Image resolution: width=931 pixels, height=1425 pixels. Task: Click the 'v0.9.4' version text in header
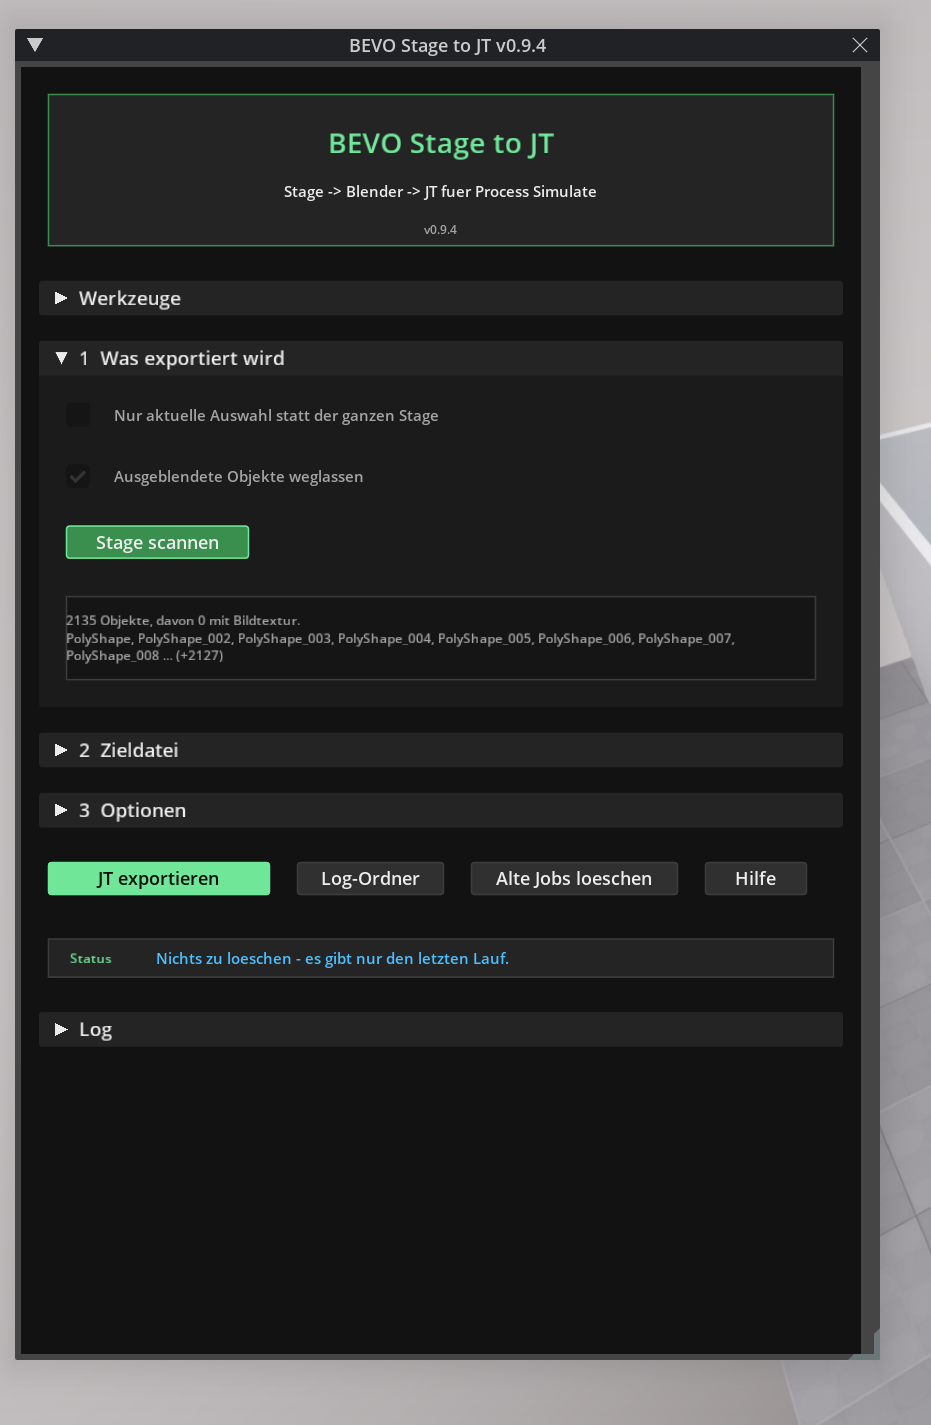440,230
